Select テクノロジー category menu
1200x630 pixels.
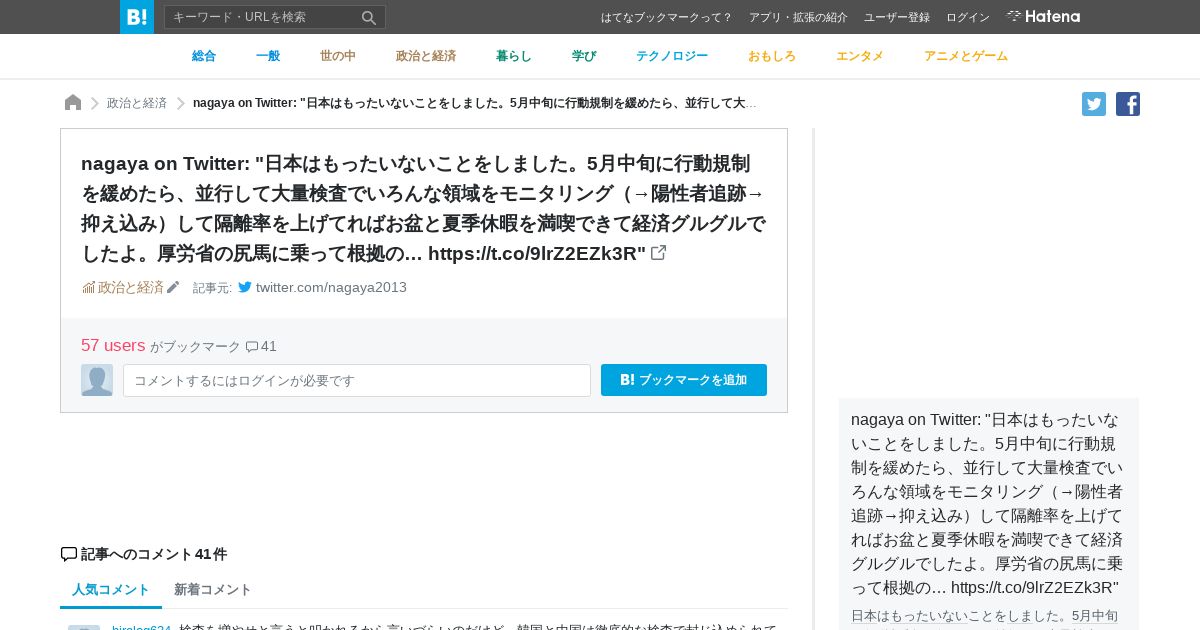[x=672, y=56]
